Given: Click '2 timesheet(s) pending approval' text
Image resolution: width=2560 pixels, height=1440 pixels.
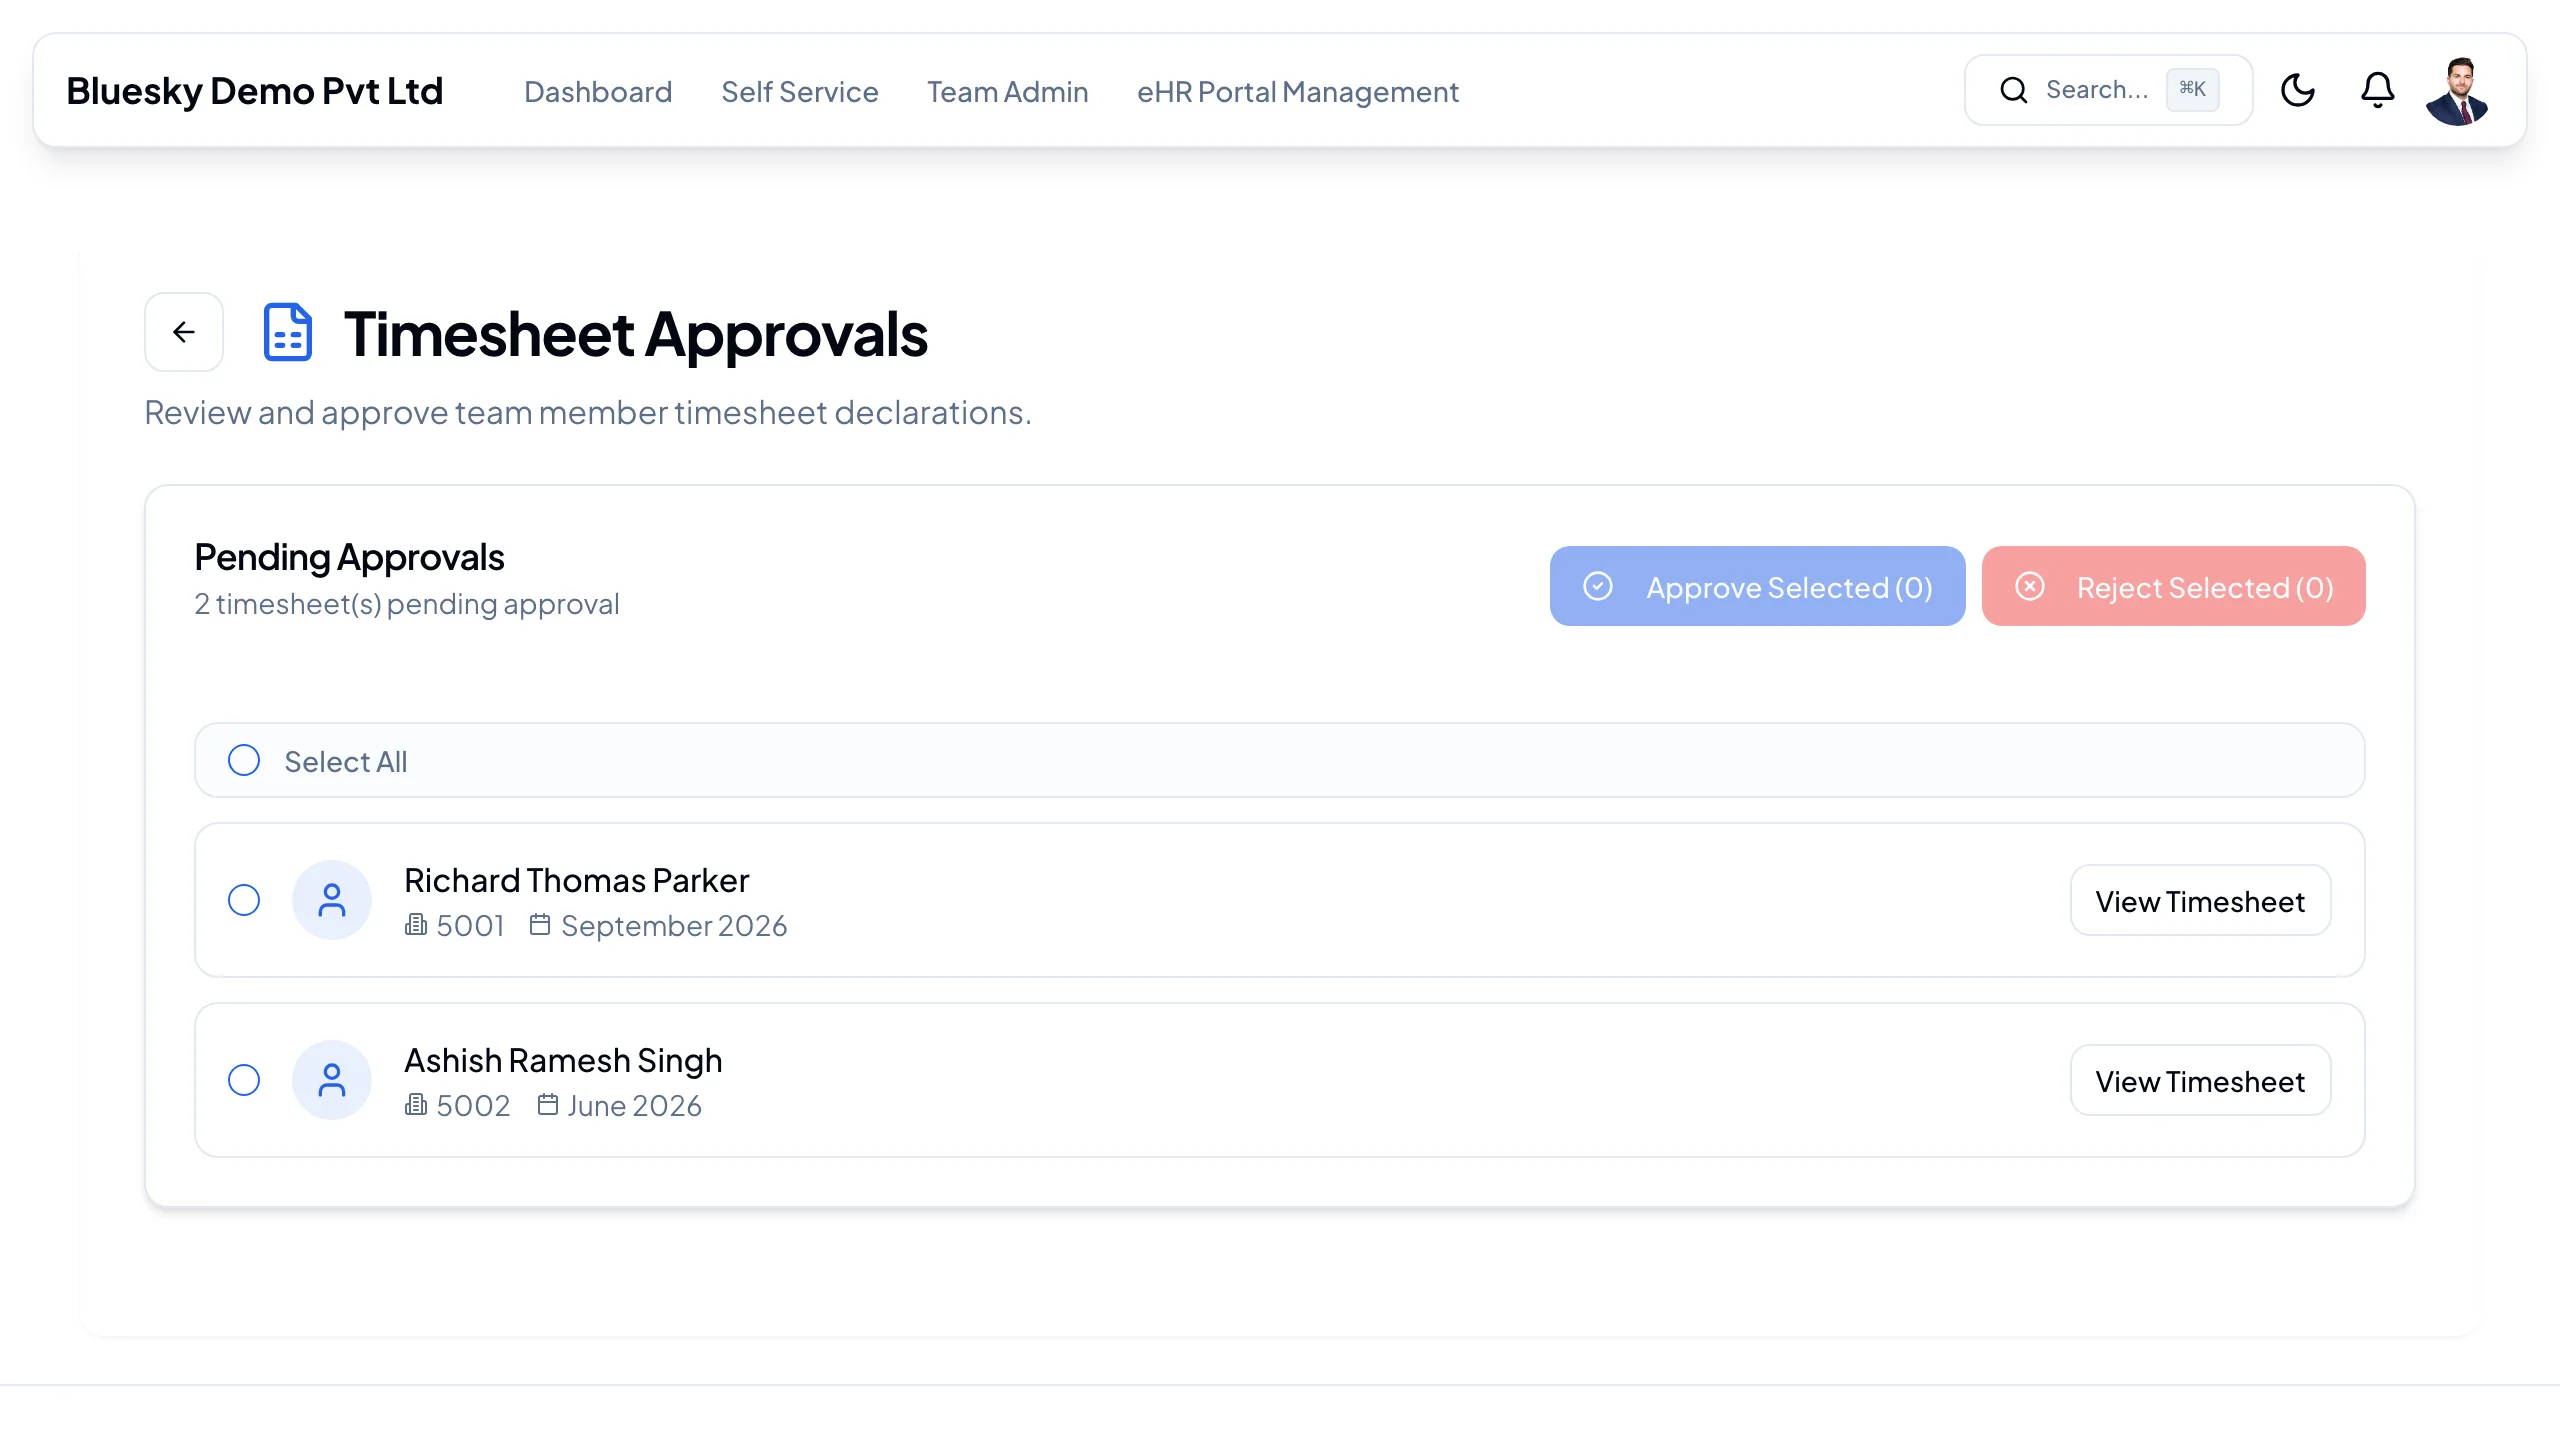Looking at the screenshot, I should [407, 604].
